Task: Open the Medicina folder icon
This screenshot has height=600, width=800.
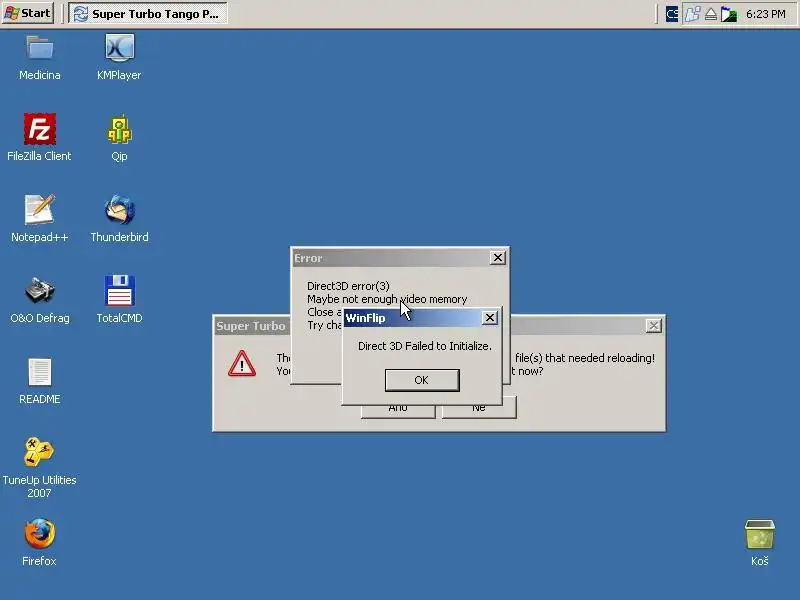Action: 40,48
